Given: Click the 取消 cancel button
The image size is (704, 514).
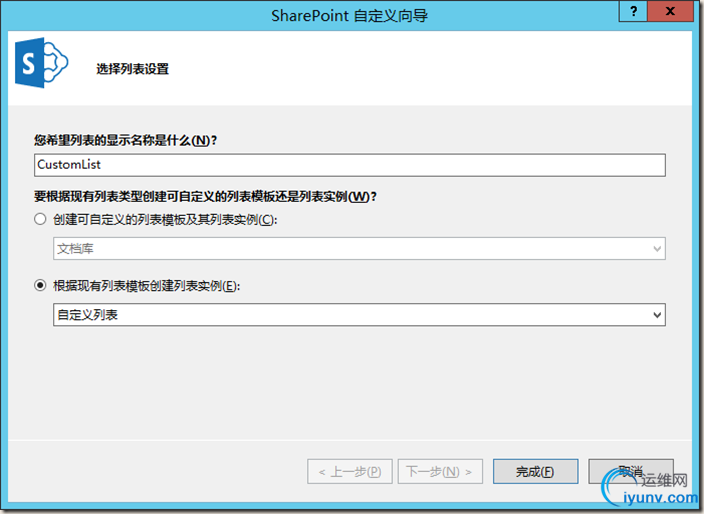Looking at the screenshot, I should pos(631,471).
